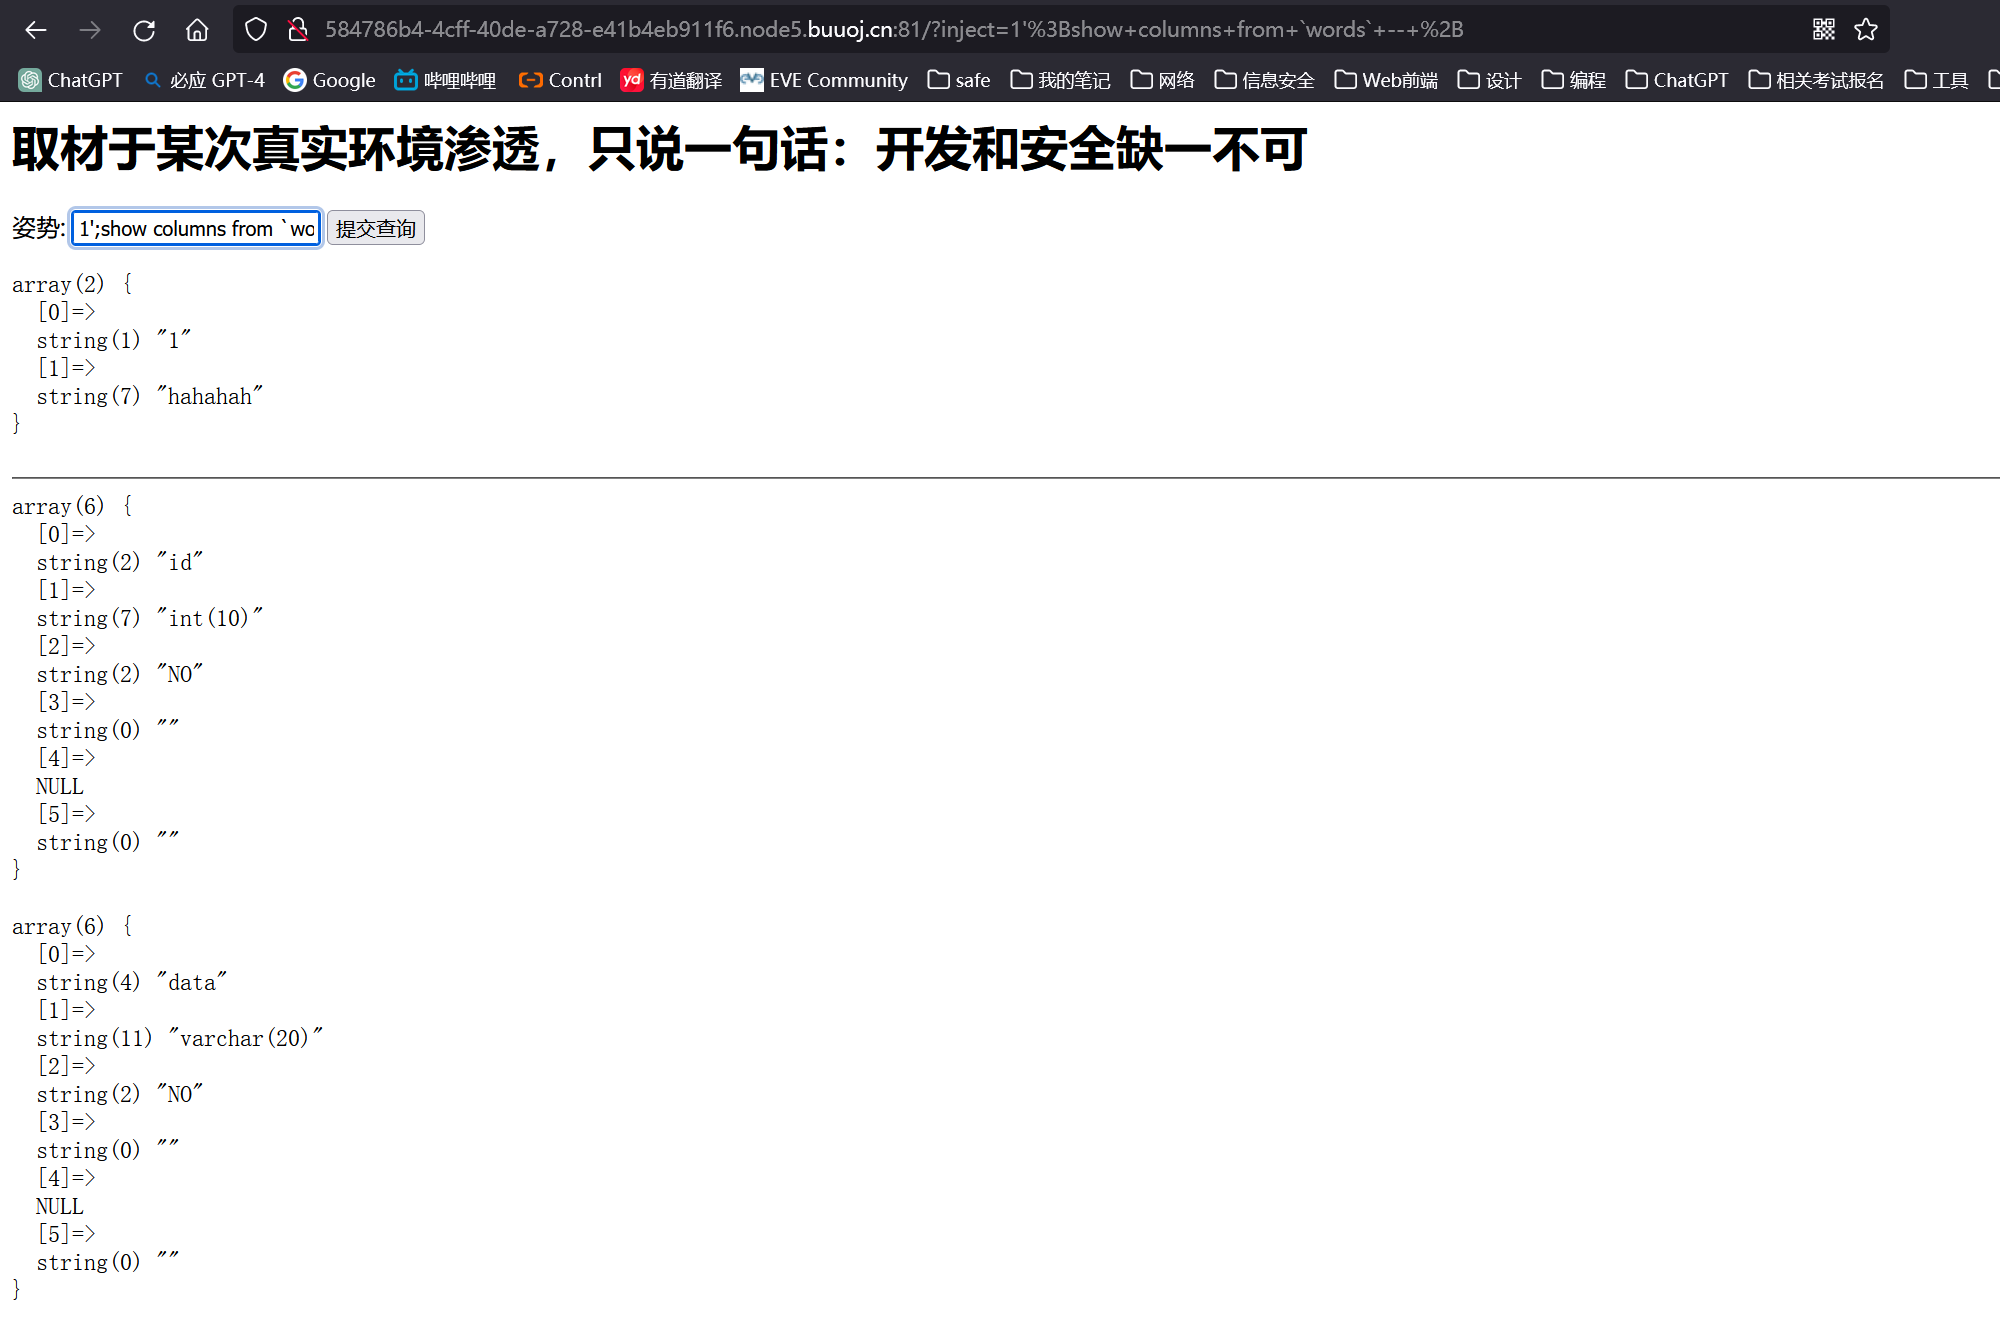Click the "data" column name text
Image resolution: width=2000 pixels, height=1341 pixels.
pos(192,982)
